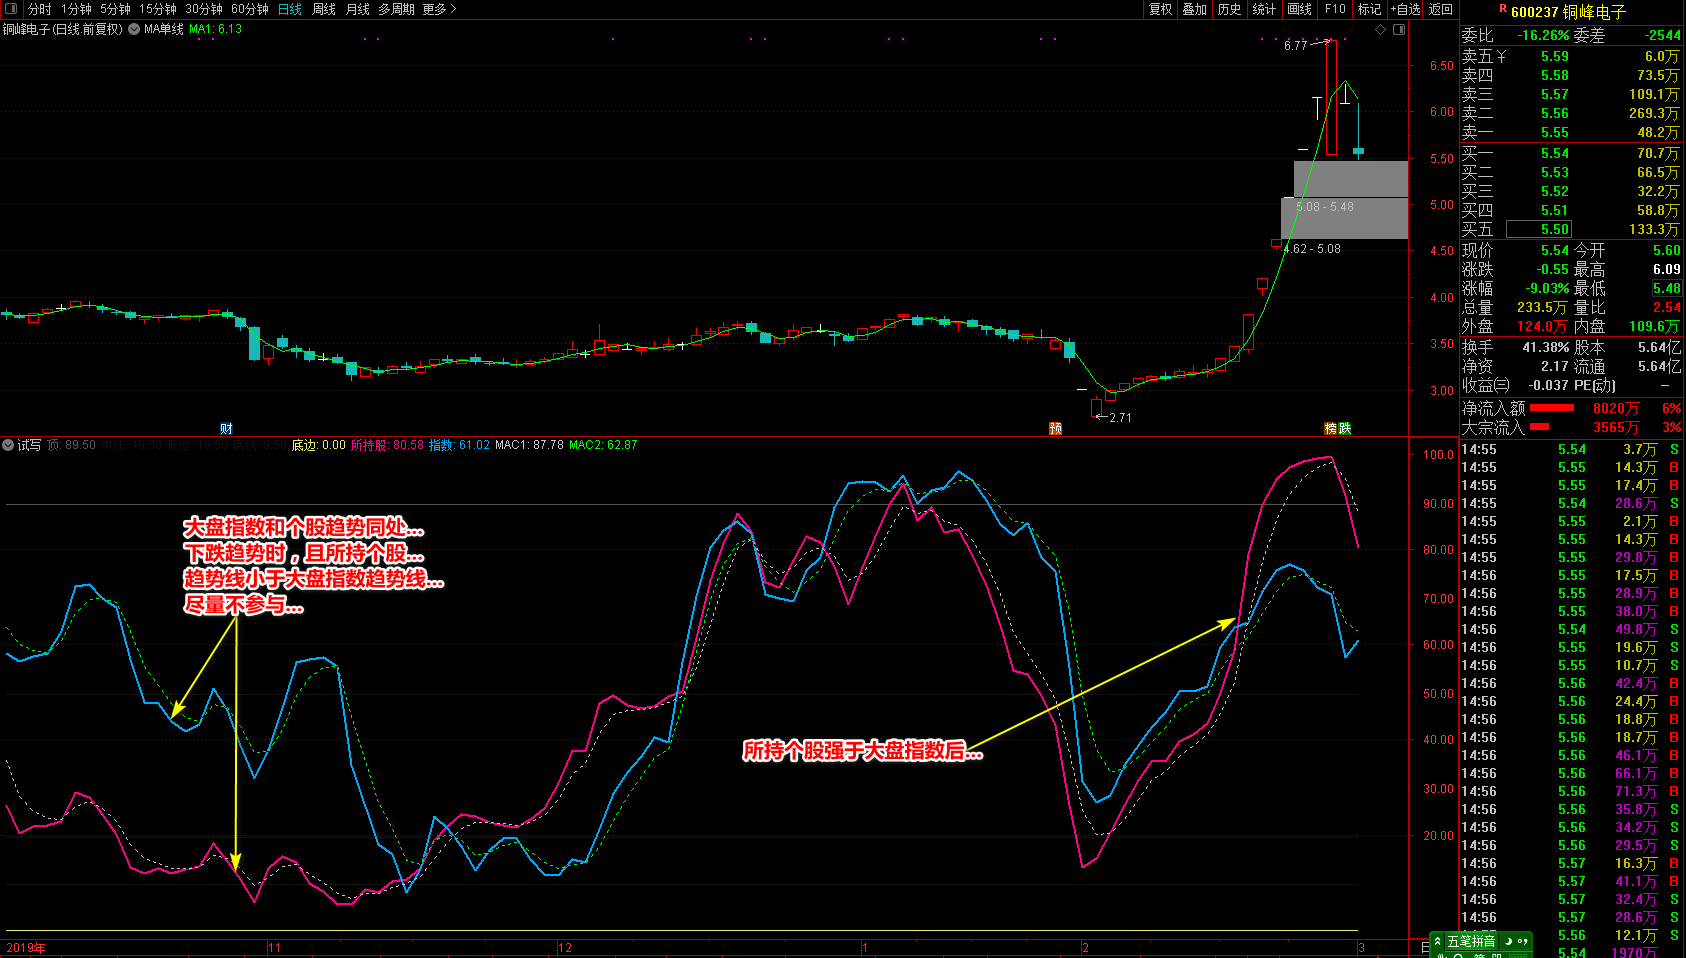Switch to the 周线 weekly chart
This screenshot has width=1686, height=958.
[324, 9]
